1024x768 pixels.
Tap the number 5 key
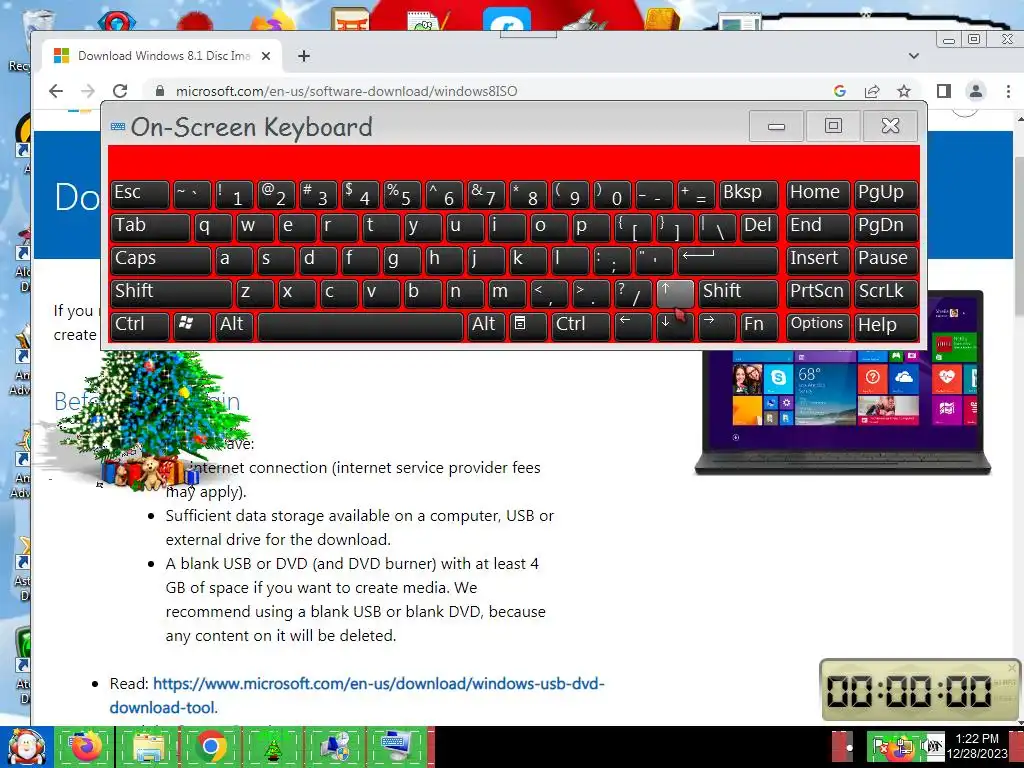tap(402, 195)
